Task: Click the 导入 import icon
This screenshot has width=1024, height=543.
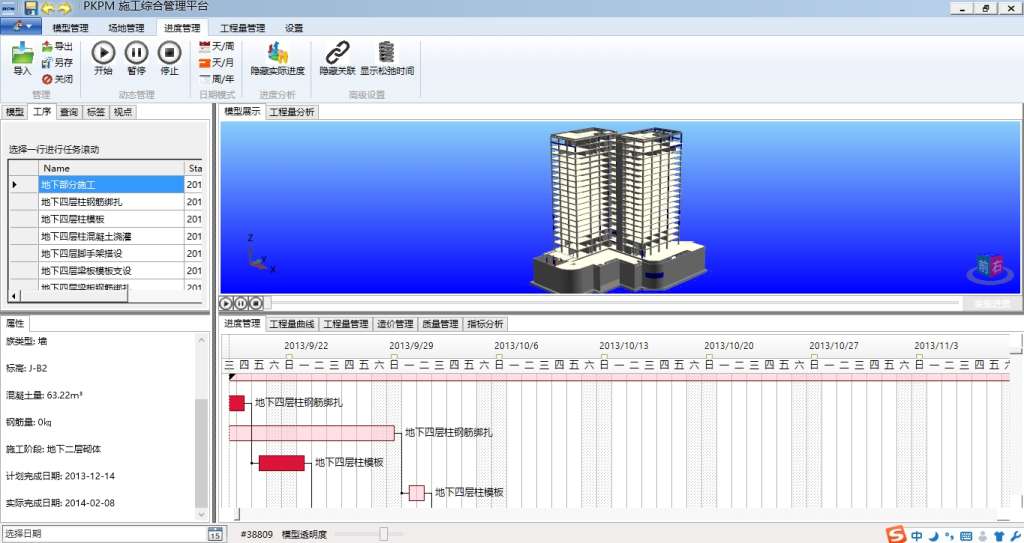Action: (22, 54)
